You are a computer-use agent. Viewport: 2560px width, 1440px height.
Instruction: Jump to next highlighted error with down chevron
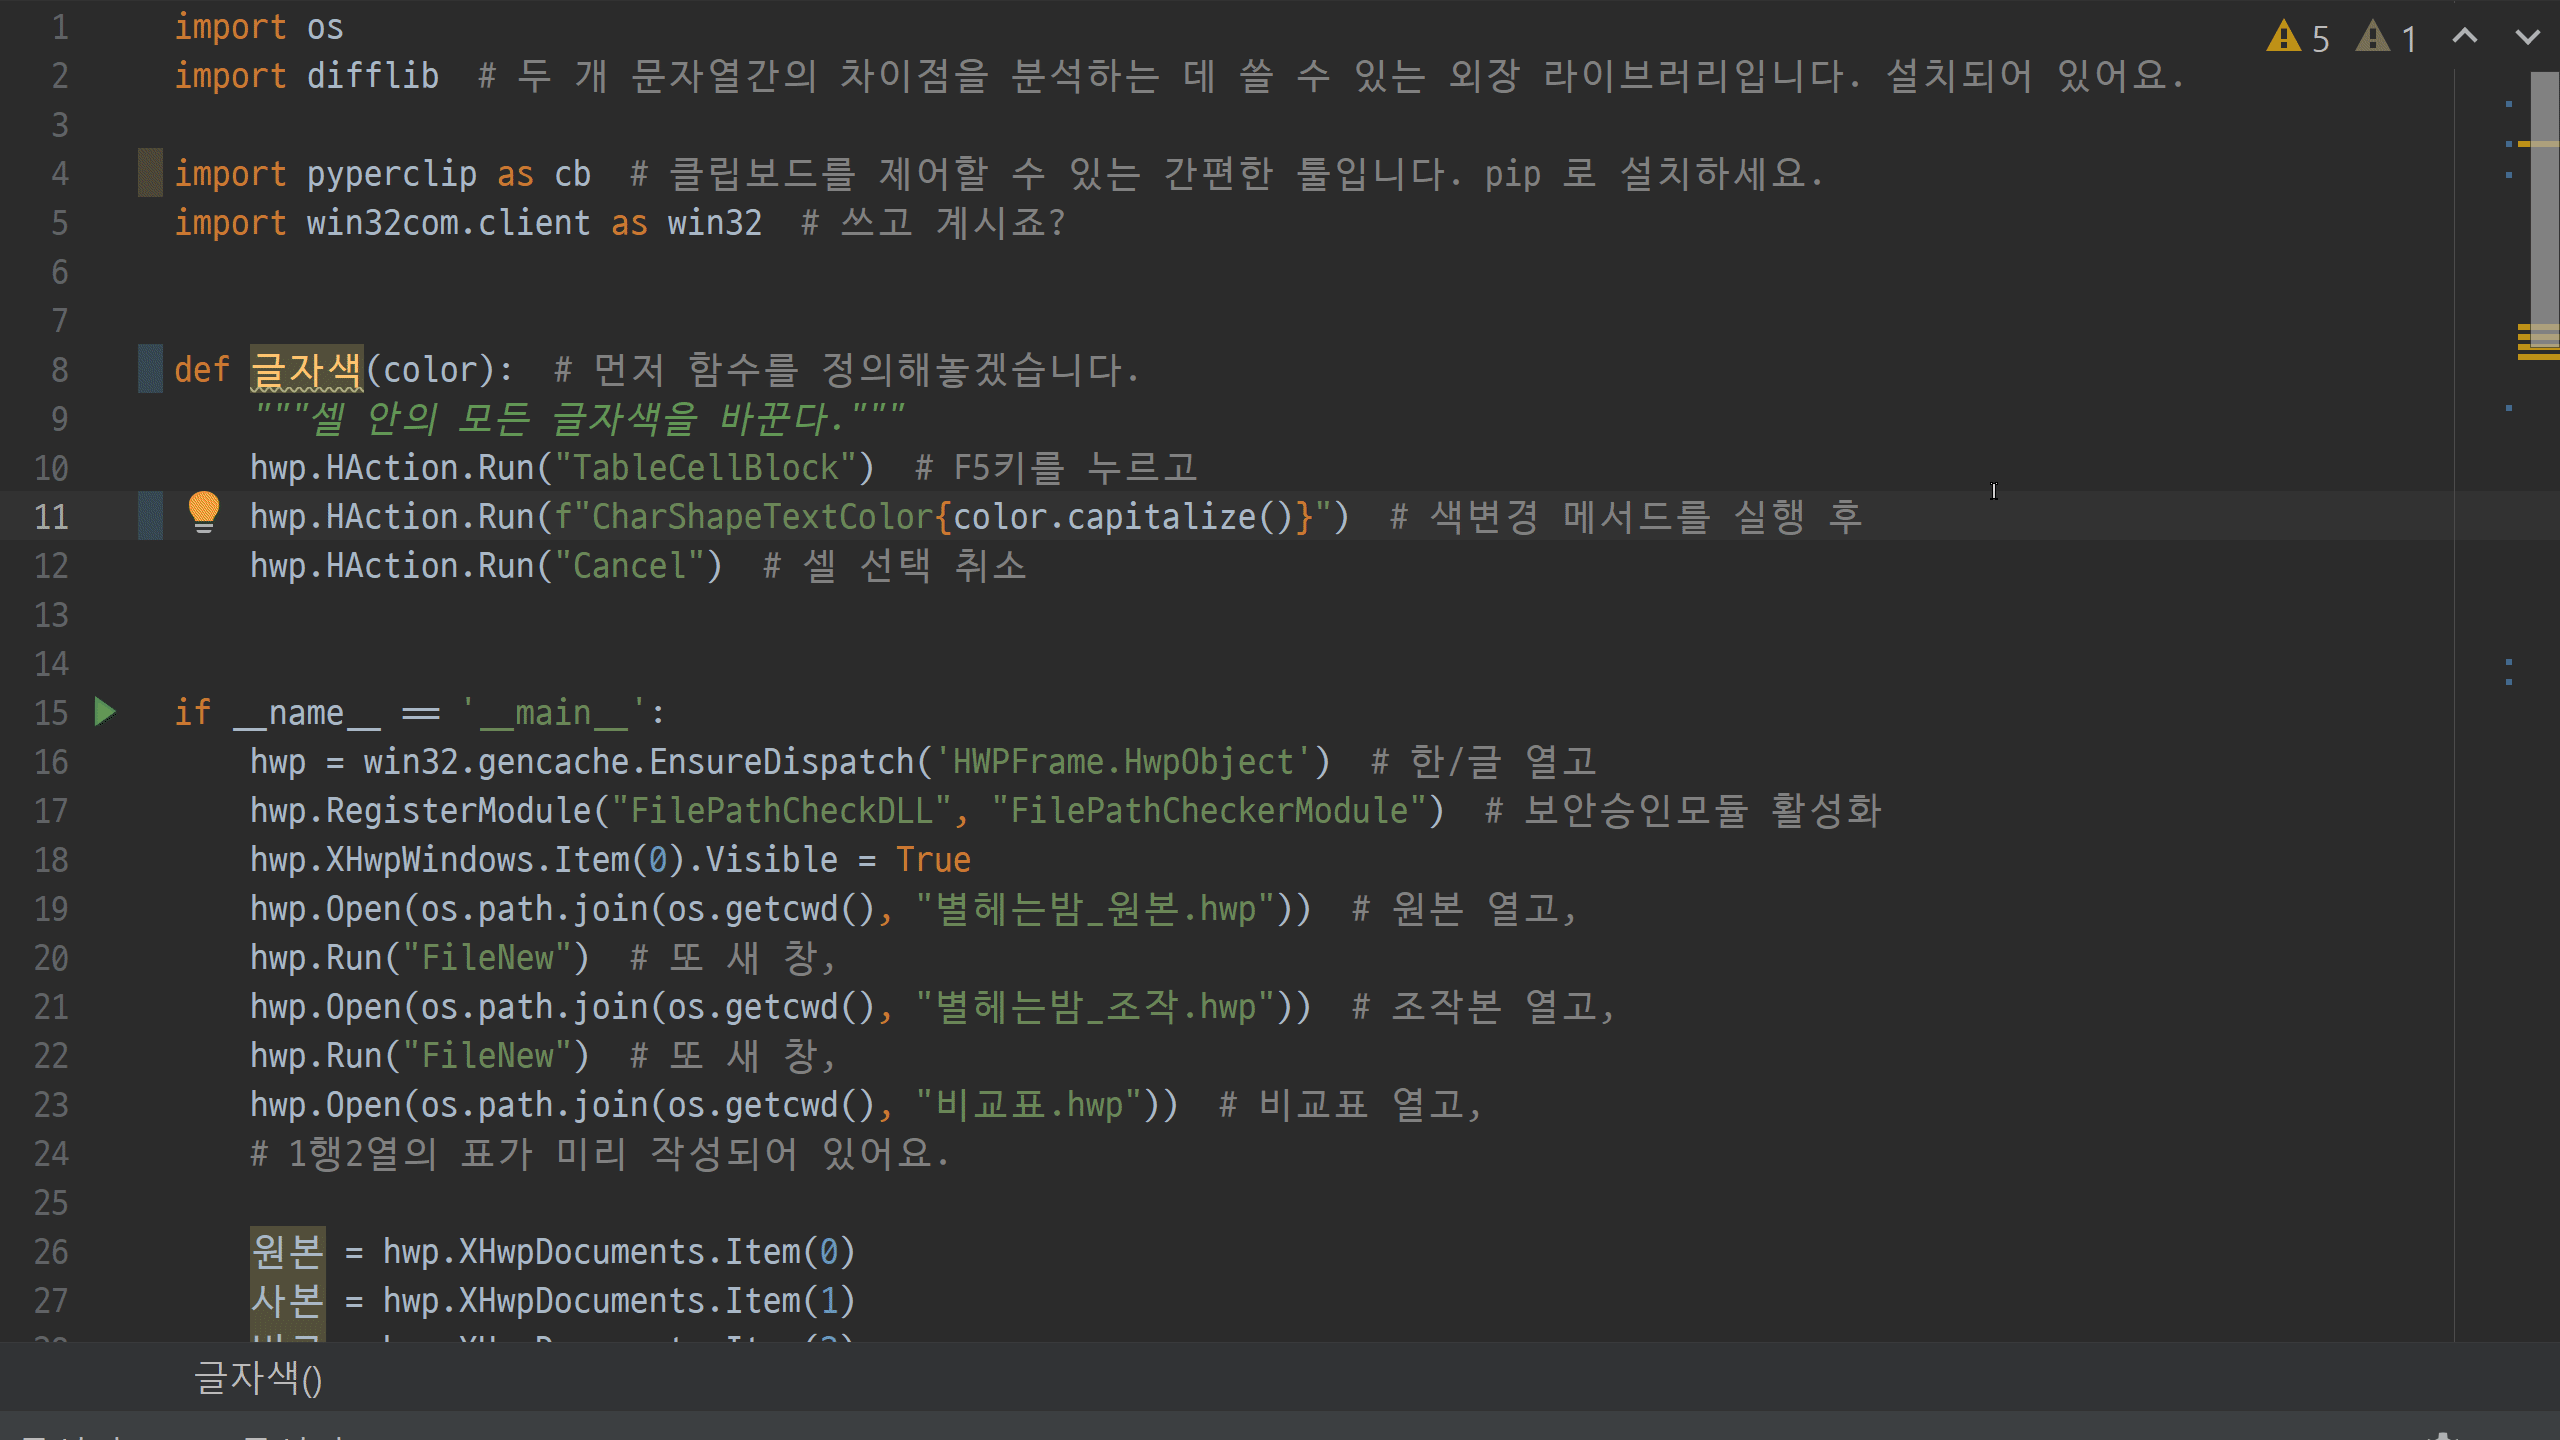pos(2527,37)
